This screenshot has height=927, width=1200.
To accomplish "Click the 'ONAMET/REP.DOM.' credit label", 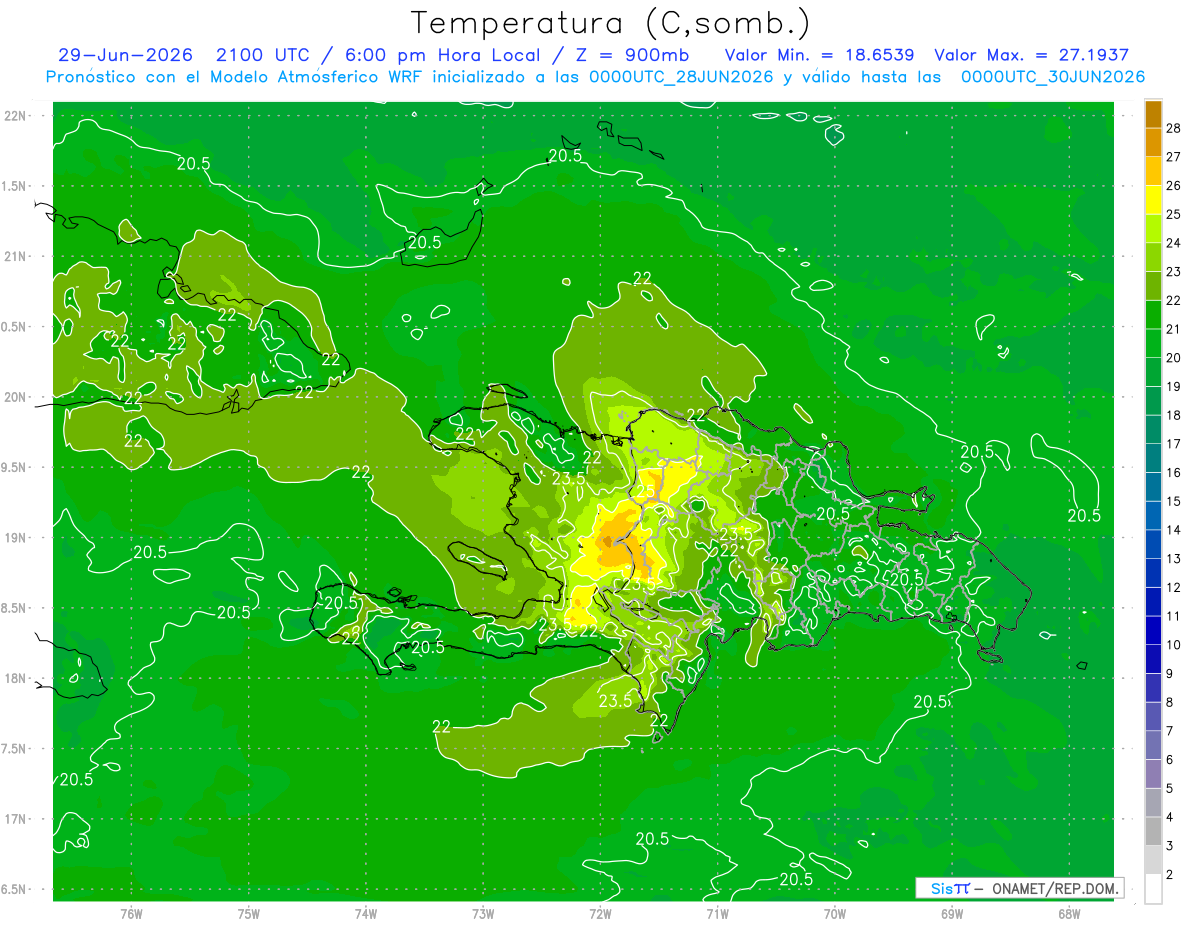I will (1055, 888).
